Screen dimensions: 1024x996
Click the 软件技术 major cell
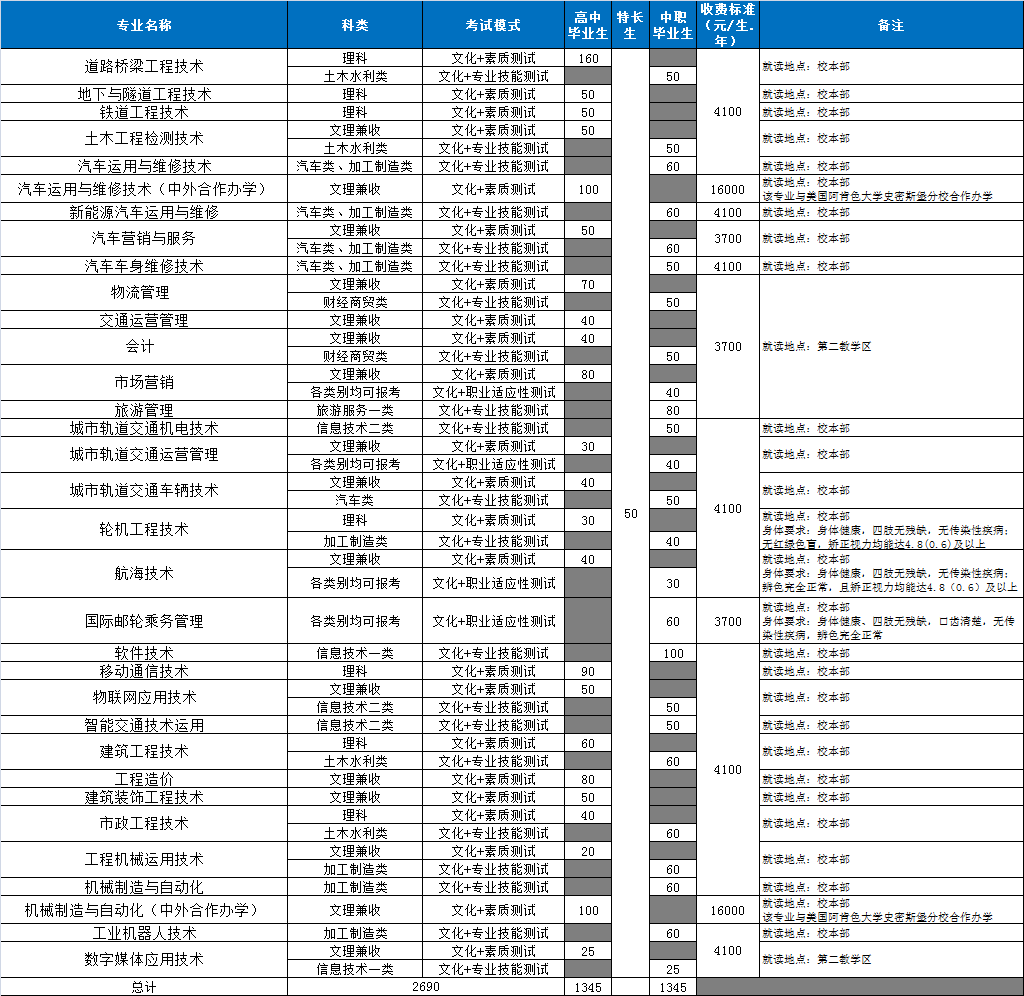143,653
